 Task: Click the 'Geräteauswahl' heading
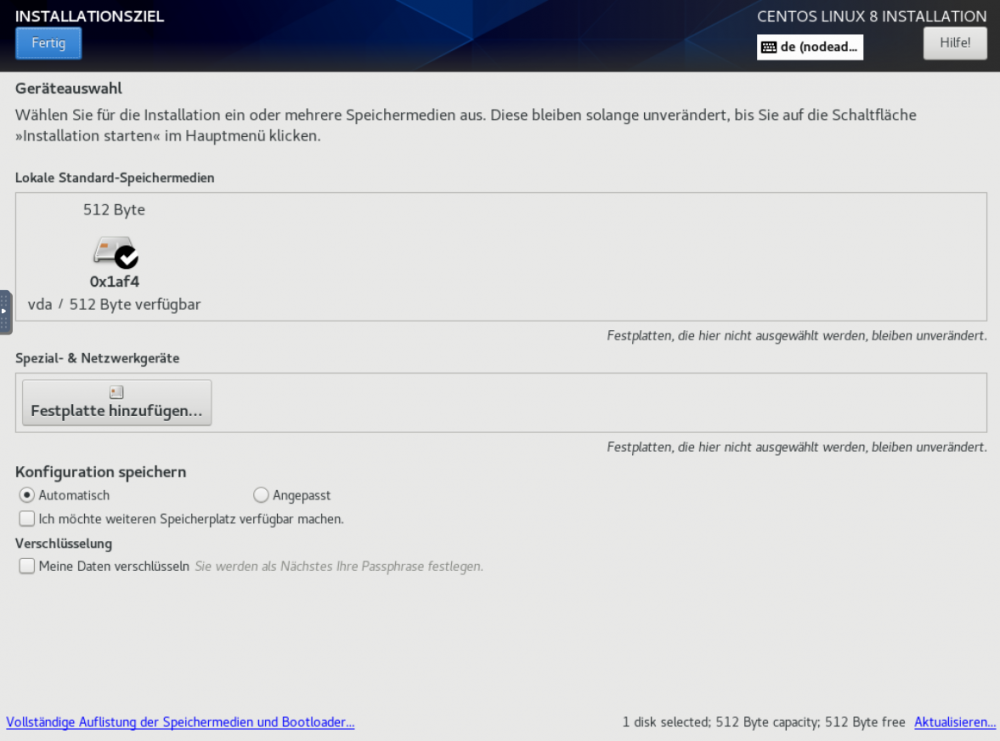[69, 89]
